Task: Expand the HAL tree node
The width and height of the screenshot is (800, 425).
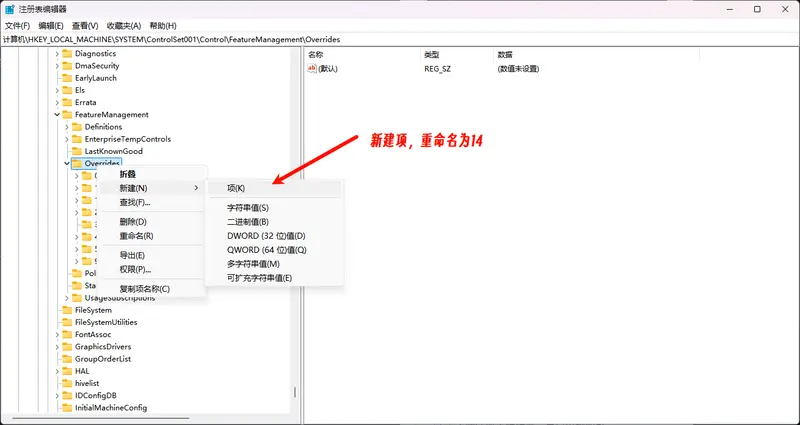Action: point(57,371)
